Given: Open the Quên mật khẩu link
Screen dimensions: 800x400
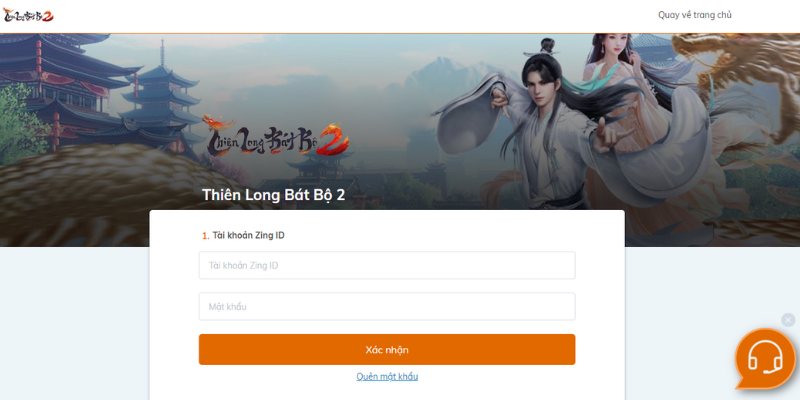Looking at the screenshot, I should [387, 377].
